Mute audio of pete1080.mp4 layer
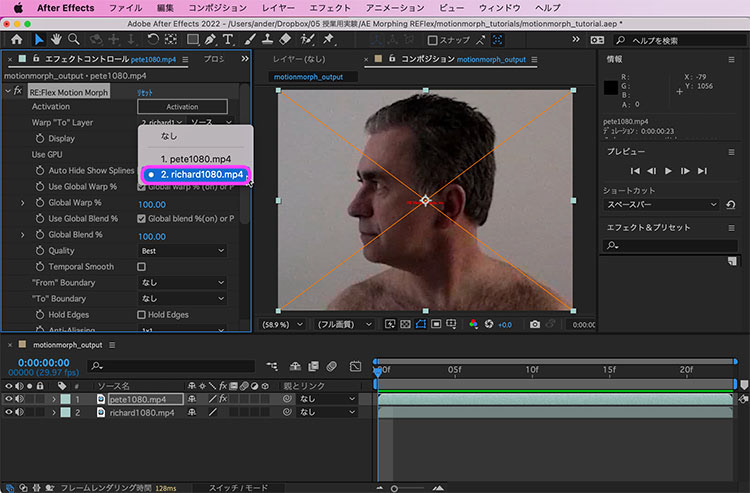The image size is (750, 493). 20,399
